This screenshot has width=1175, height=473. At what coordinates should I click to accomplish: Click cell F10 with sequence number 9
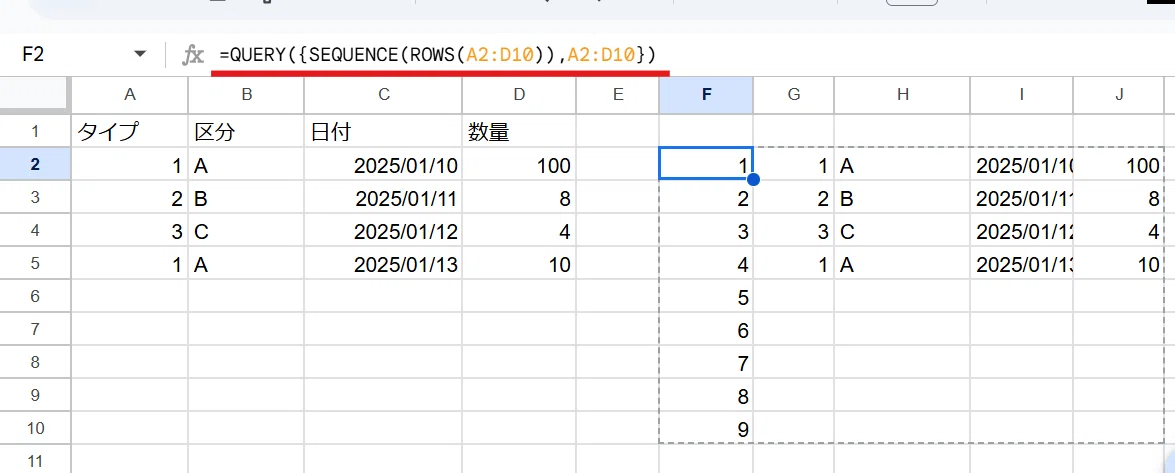click(x=706, y=428)
